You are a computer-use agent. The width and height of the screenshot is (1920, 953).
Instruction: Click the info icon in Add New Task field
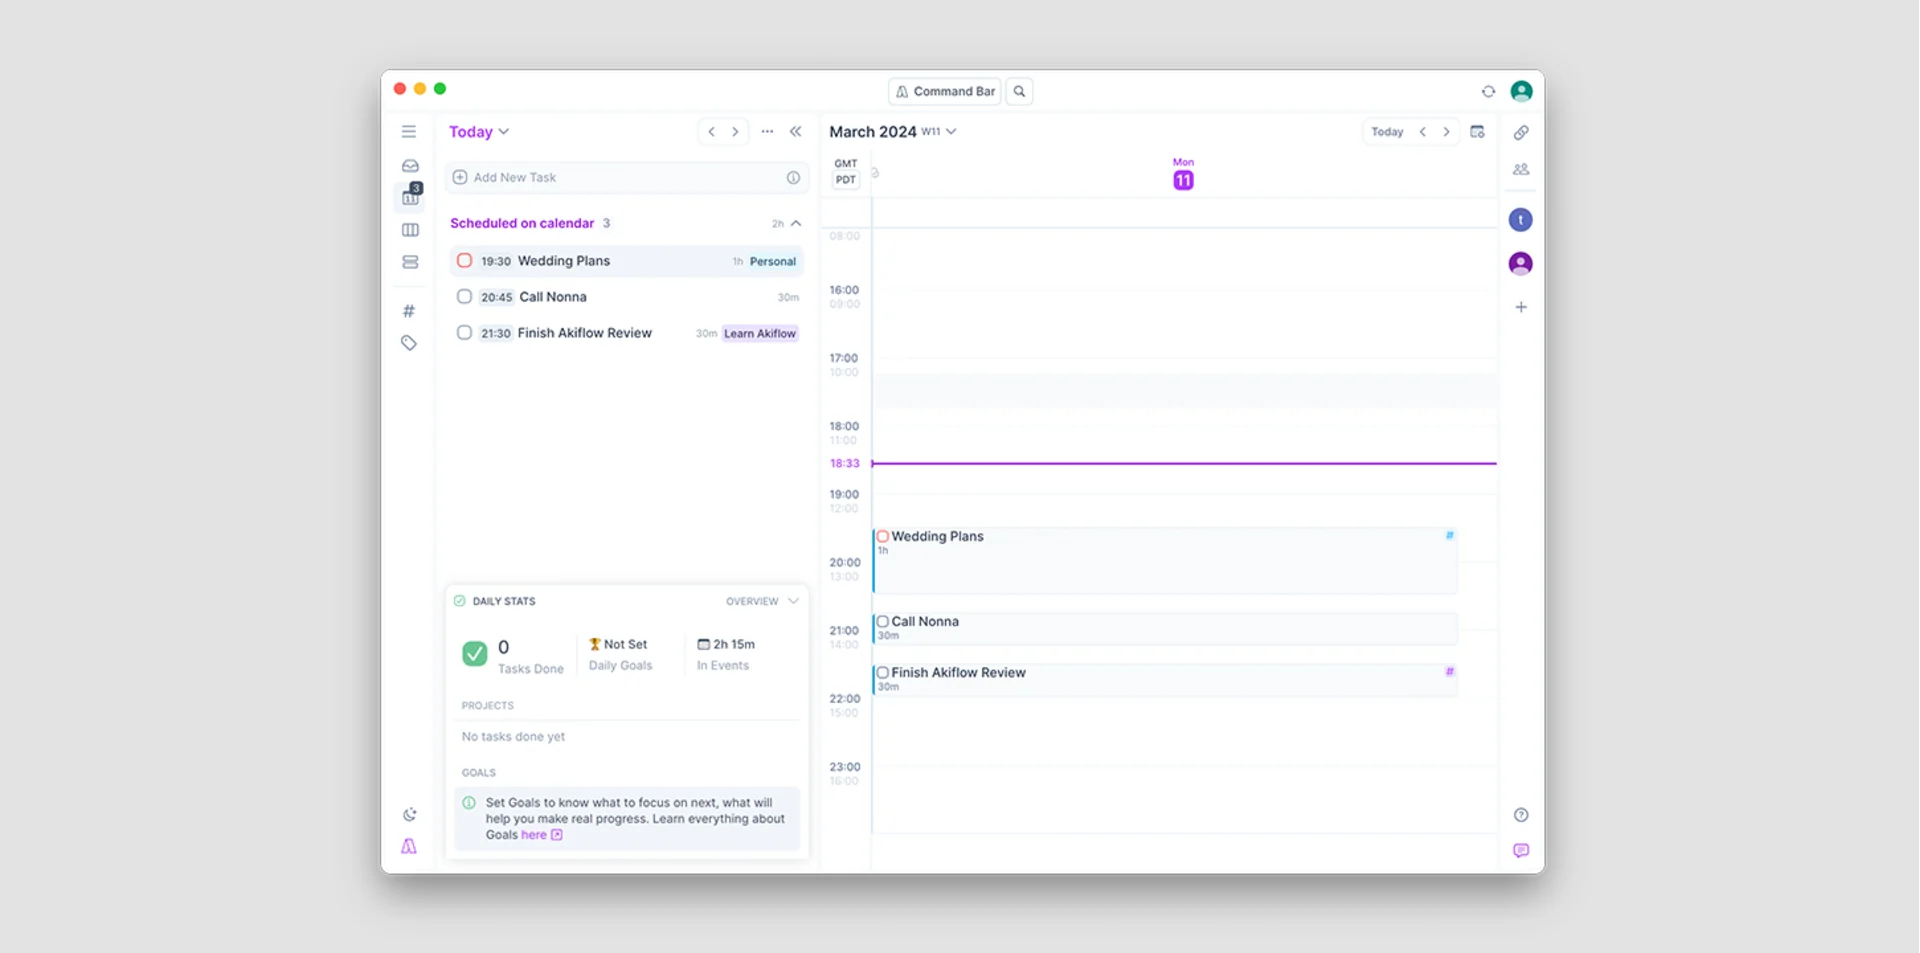point(793,177)
